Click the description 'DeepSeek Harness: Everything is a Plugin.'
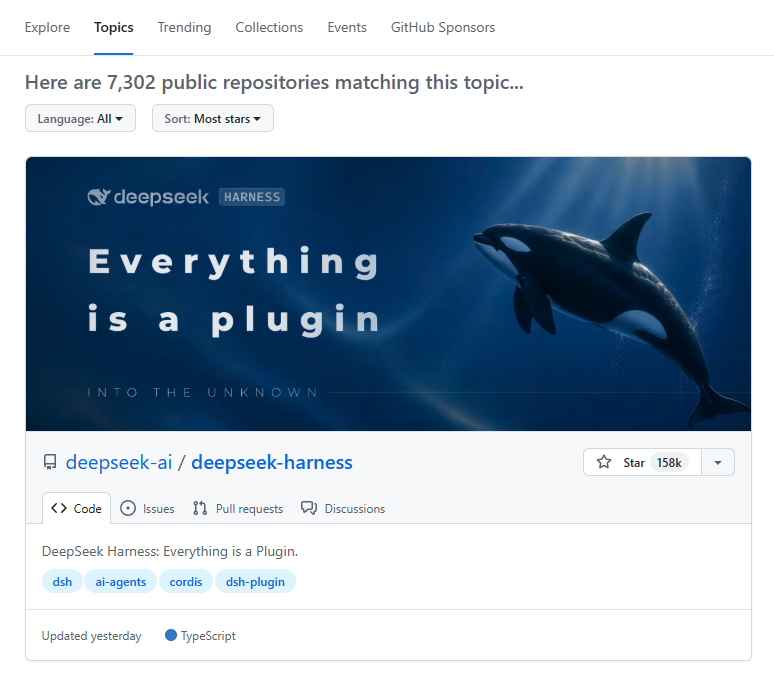The width and height of the screenshot is (774, 682). (x=170, y=551)
